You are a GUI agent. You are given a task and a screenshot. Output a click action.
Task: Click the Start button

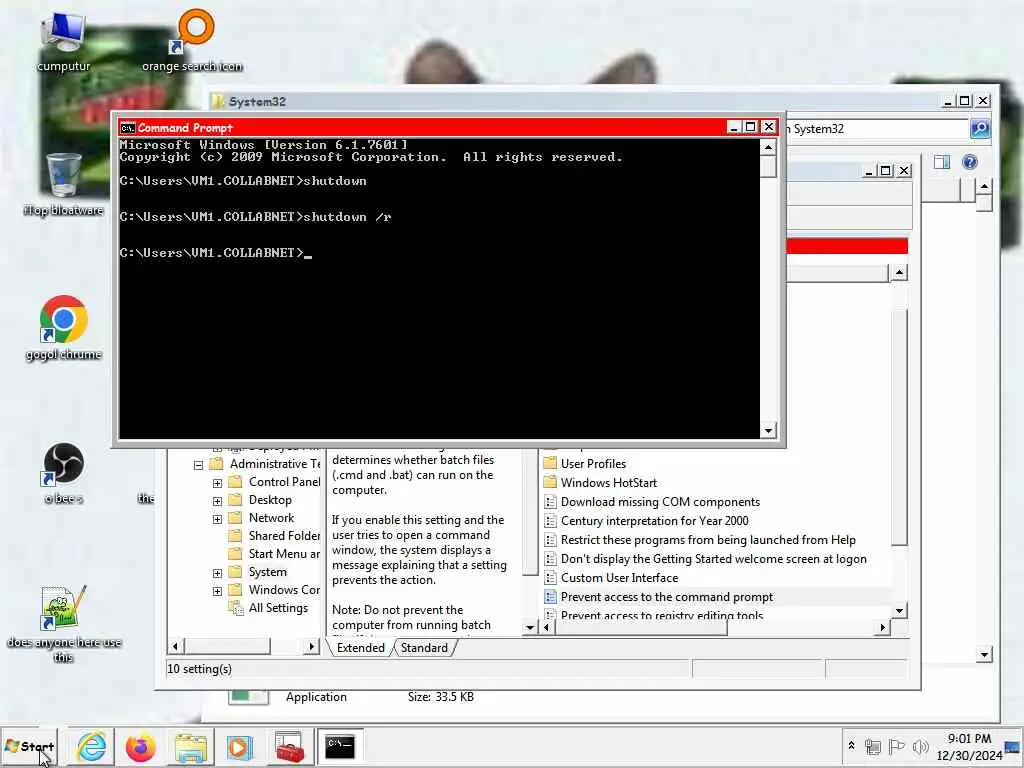pyautogui.click(x=29, y=746)
